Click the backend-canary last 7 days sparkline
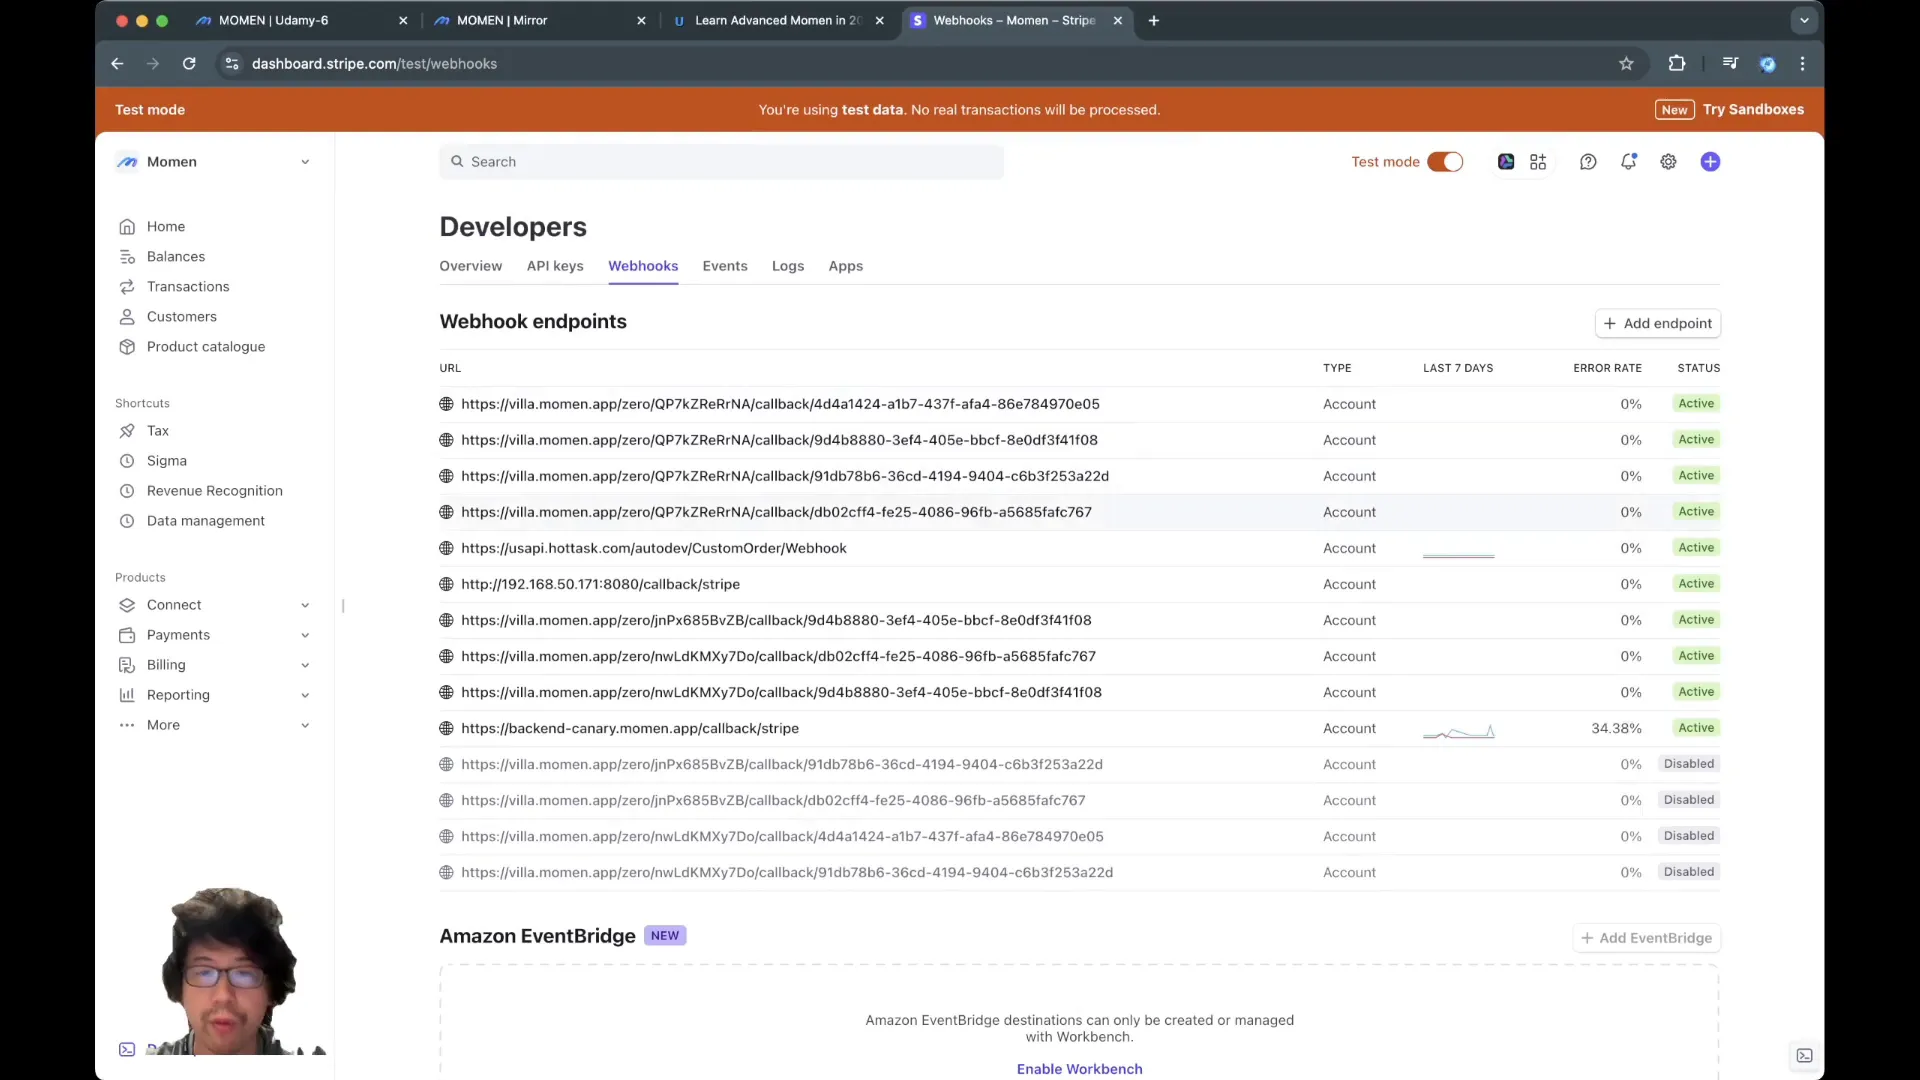 click(1458, 732)
